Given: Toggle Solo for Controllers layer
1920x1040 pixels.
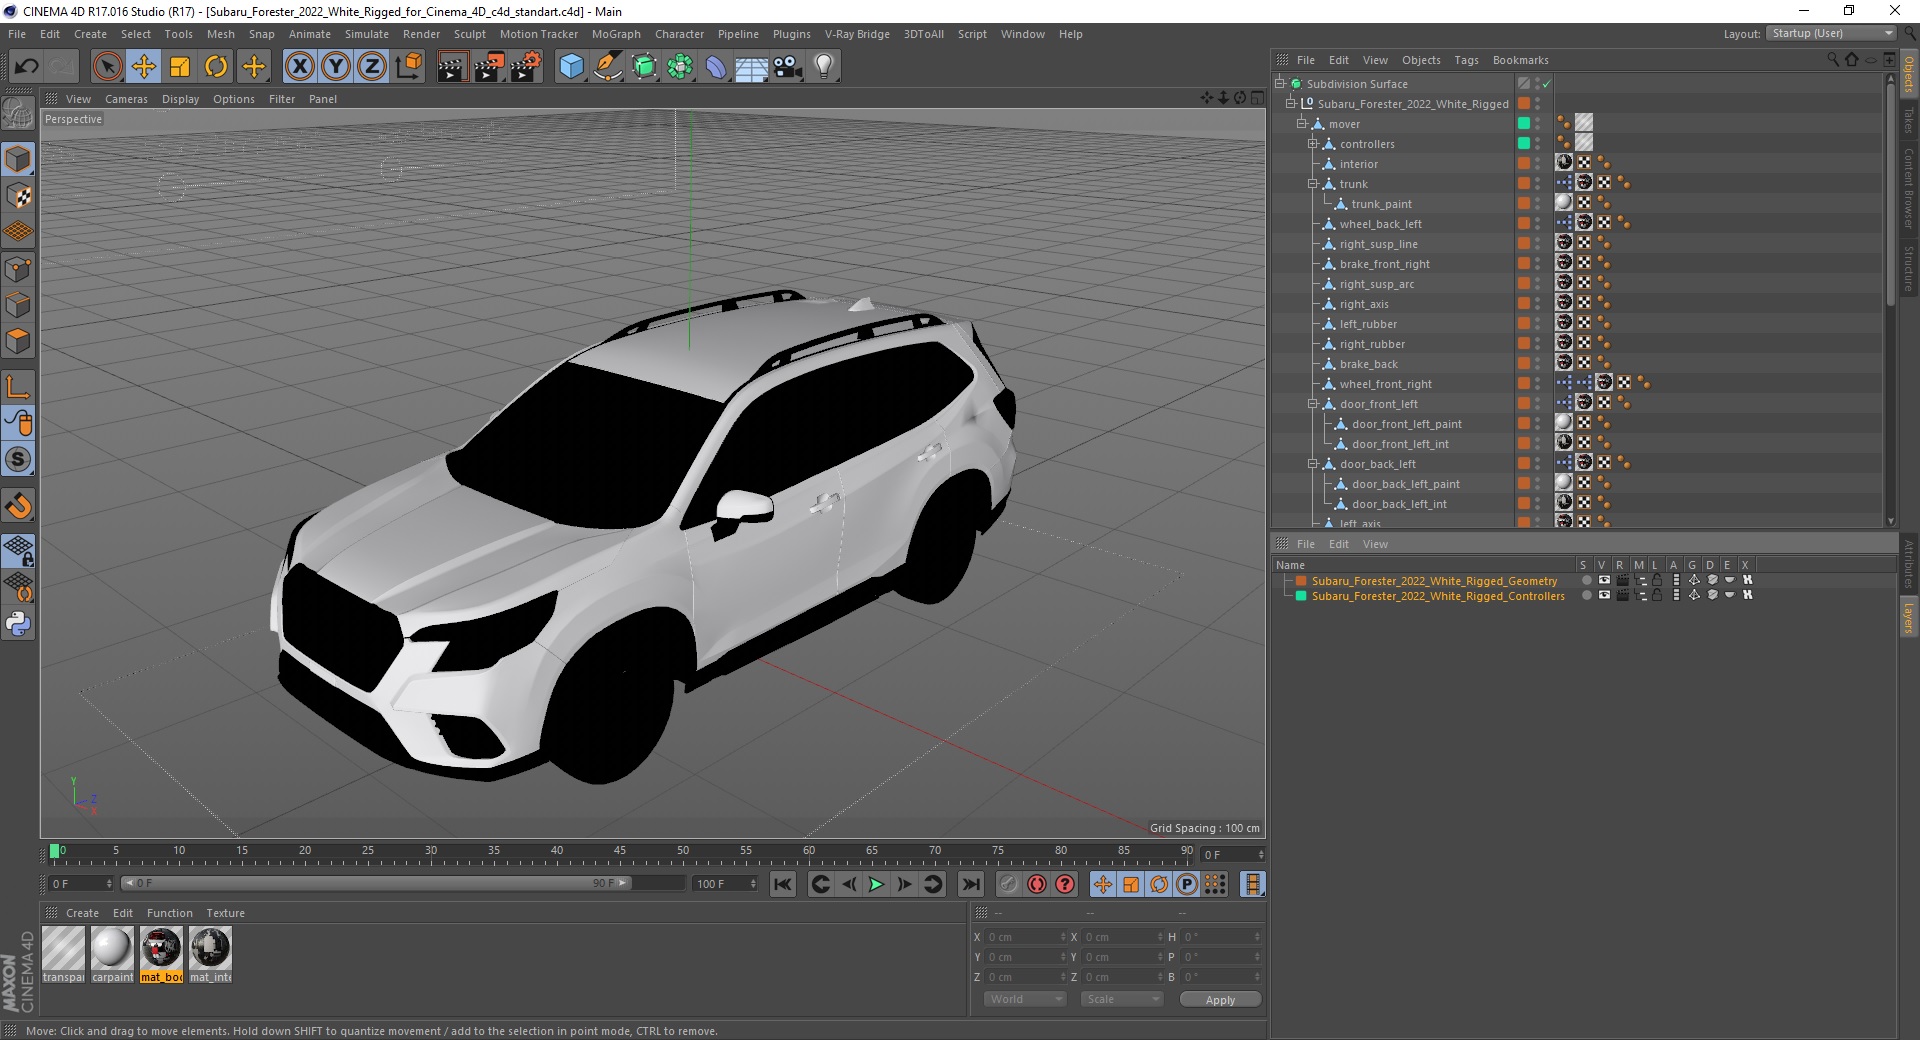Looking at the screenshot, I should click(x=1586, y=595).
